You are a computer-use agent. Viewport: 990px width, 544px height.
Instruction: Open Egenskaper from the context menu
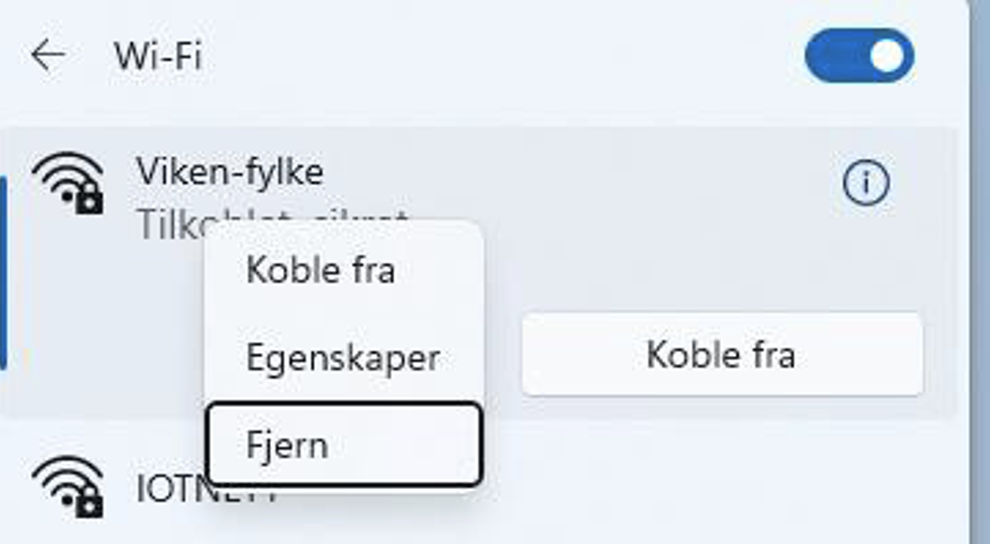[344, 358]
